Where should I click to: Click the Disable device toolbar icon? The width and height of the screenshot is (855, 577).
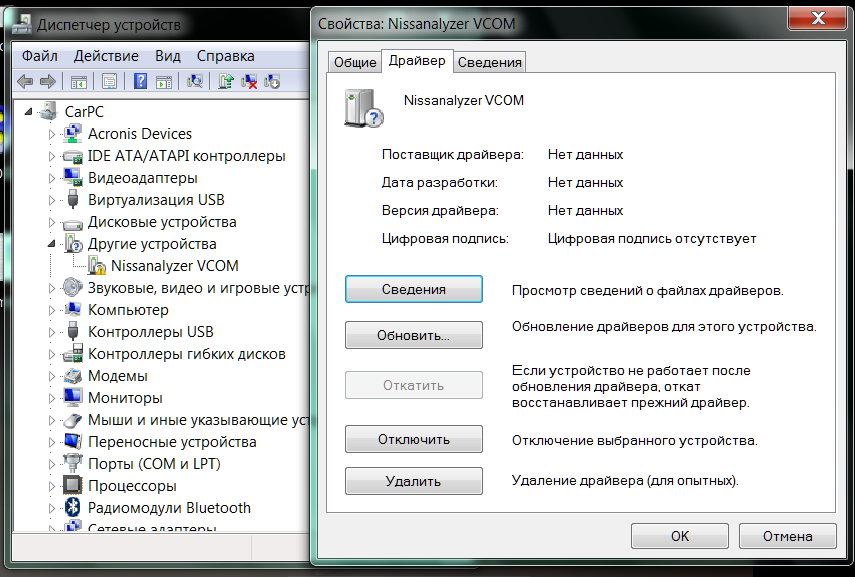272,82
